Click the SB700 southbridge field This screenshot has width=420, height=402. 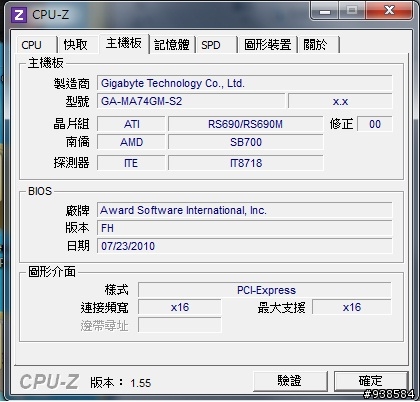pos(246,142)
